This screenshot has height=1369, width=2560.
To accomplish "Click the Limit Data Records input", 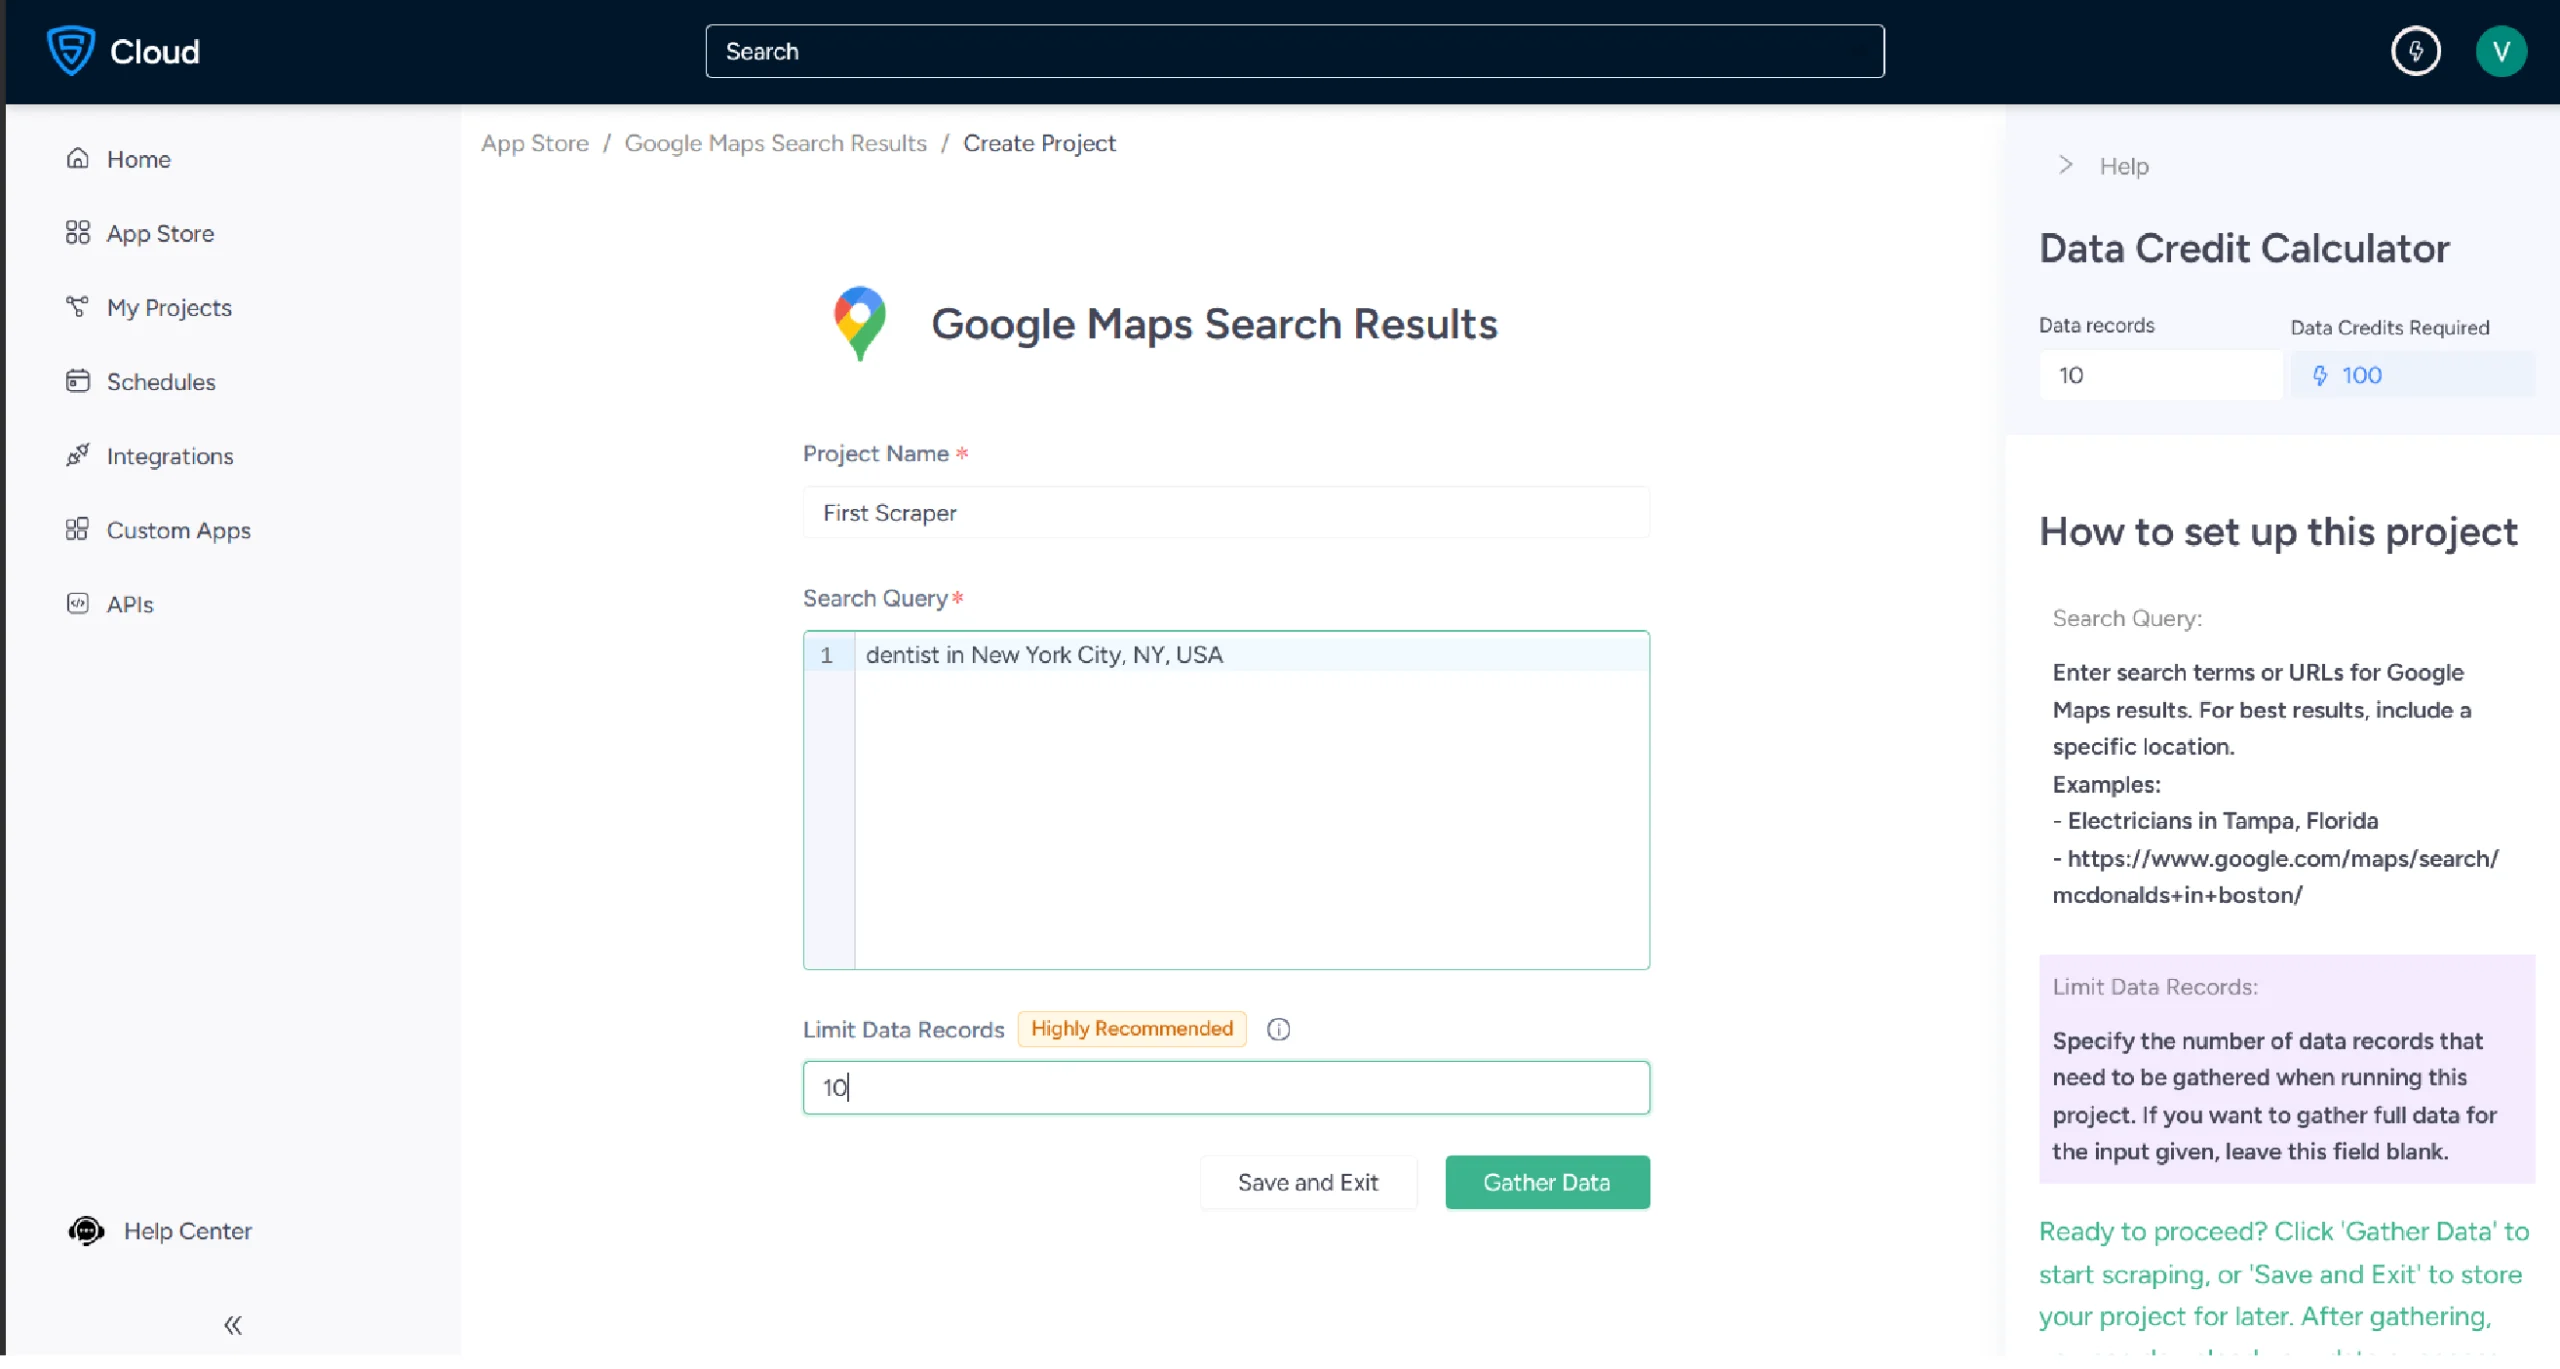I will click(1226, 1087).
